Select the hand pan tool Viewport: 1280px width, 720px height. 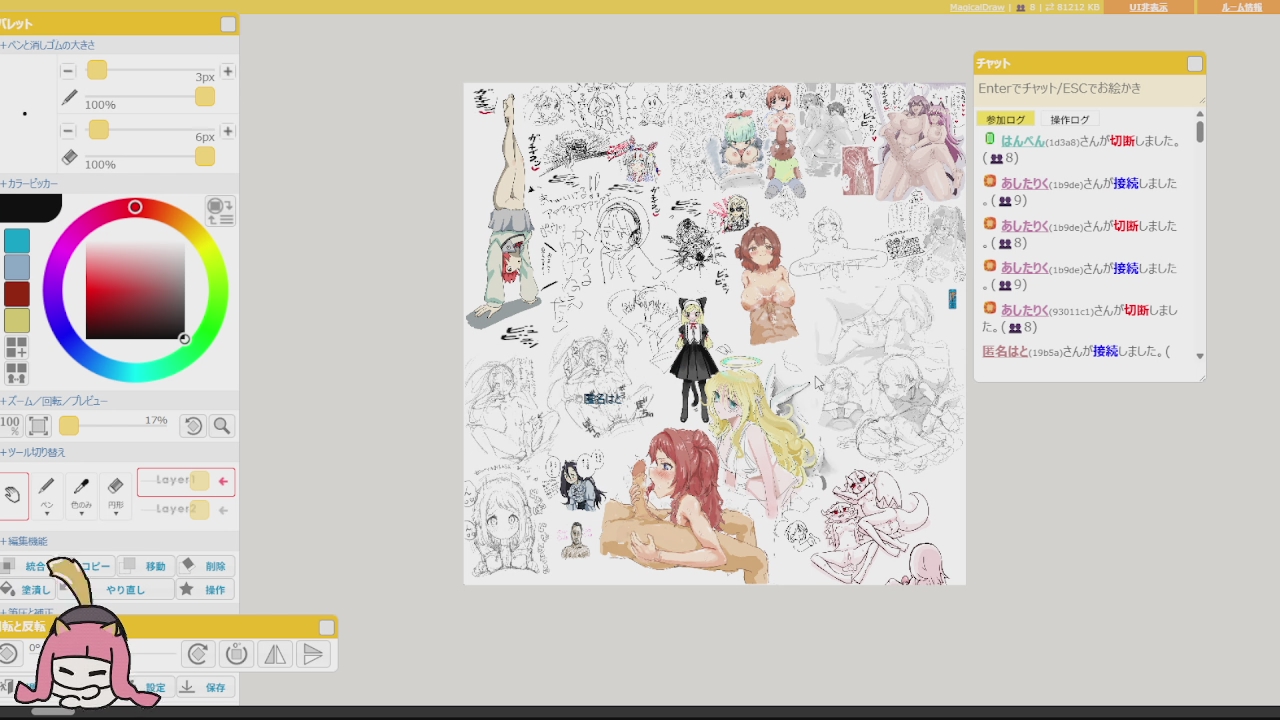12,495
